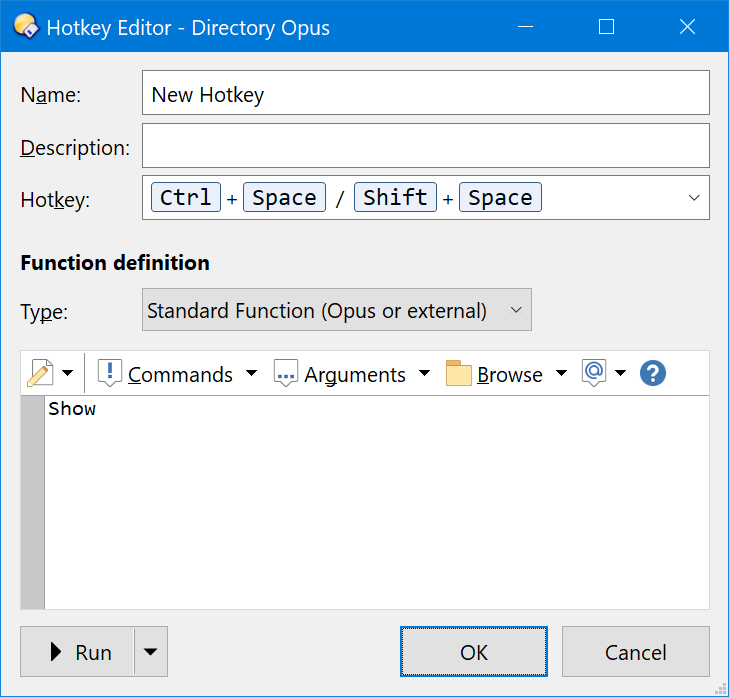Expand the Hotkey field dropdown chevron
Image resolution: width=729 pixels, height=697 pixels.
[694, 198]
